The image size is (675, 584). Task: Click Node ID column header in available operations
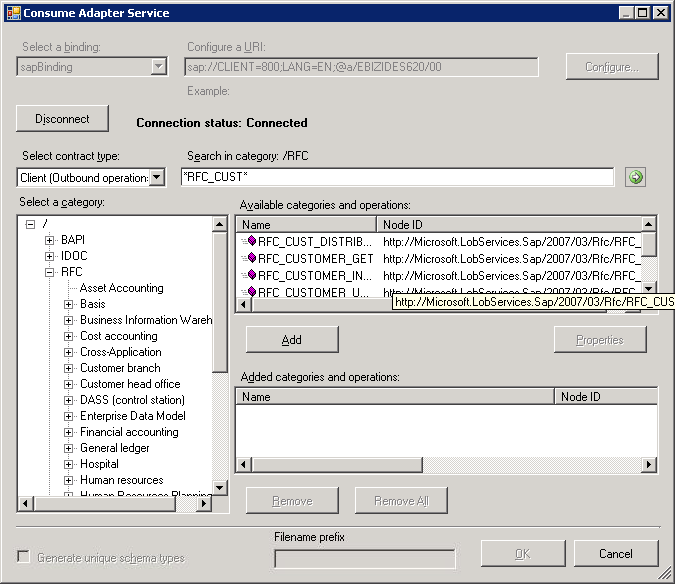click(x=509, y=224)
